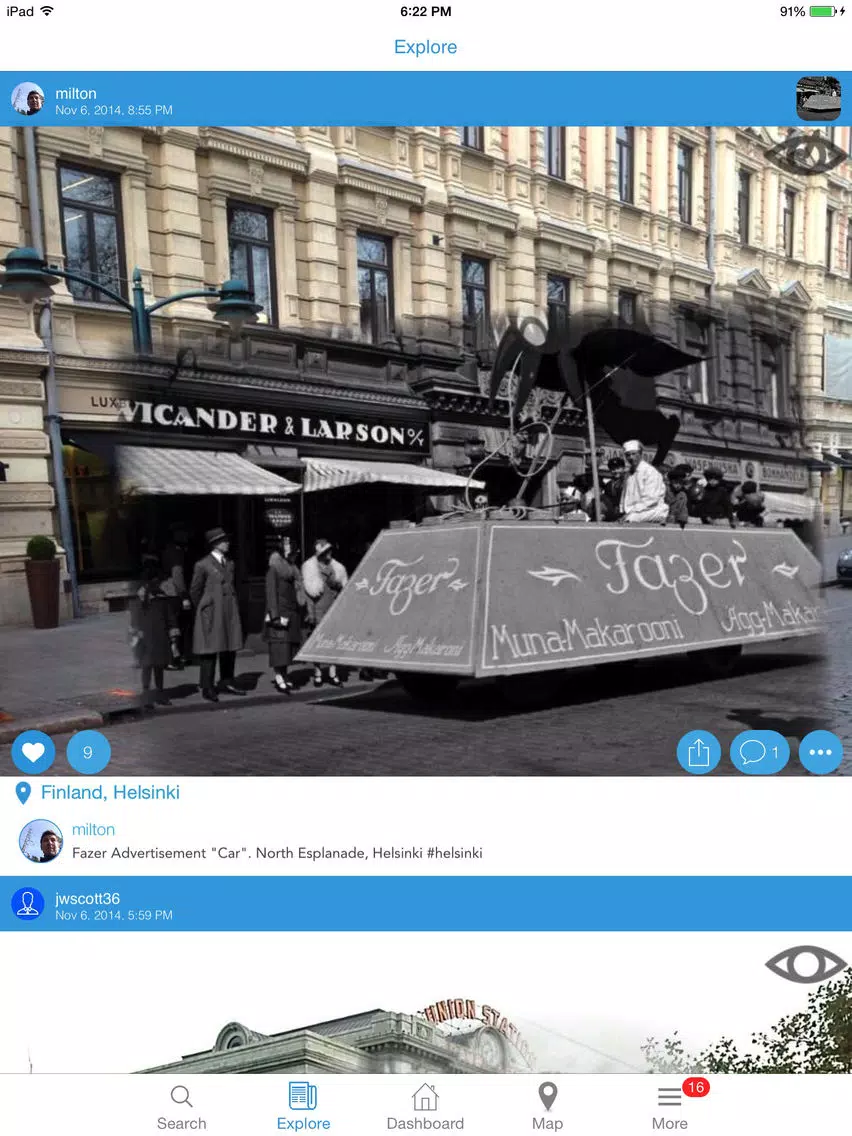Open milton's name above the caption
This screenshot has height=1136, width=852.
(93, 830)
